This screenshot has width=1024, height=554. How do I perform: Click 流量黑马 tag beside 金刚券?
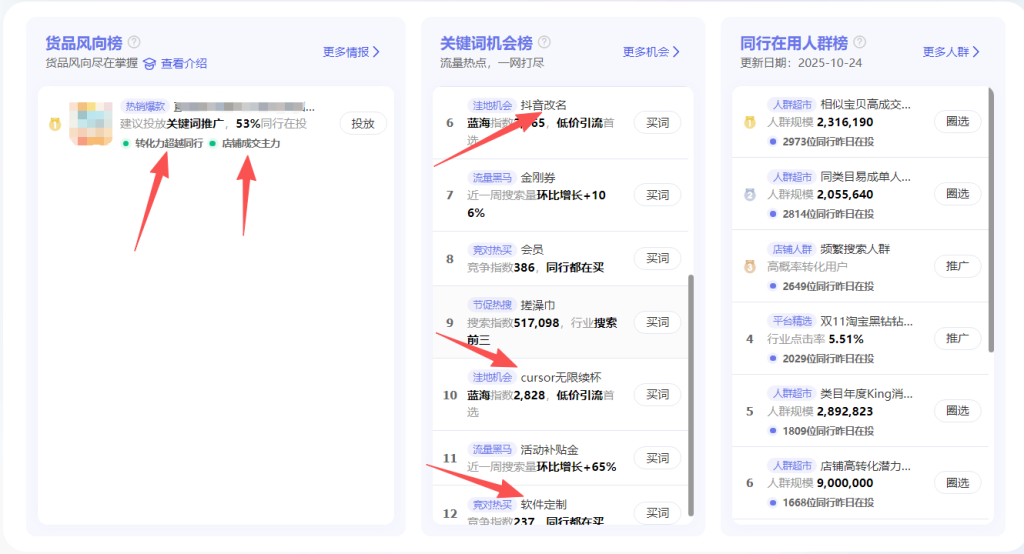(x=492, y=178)
